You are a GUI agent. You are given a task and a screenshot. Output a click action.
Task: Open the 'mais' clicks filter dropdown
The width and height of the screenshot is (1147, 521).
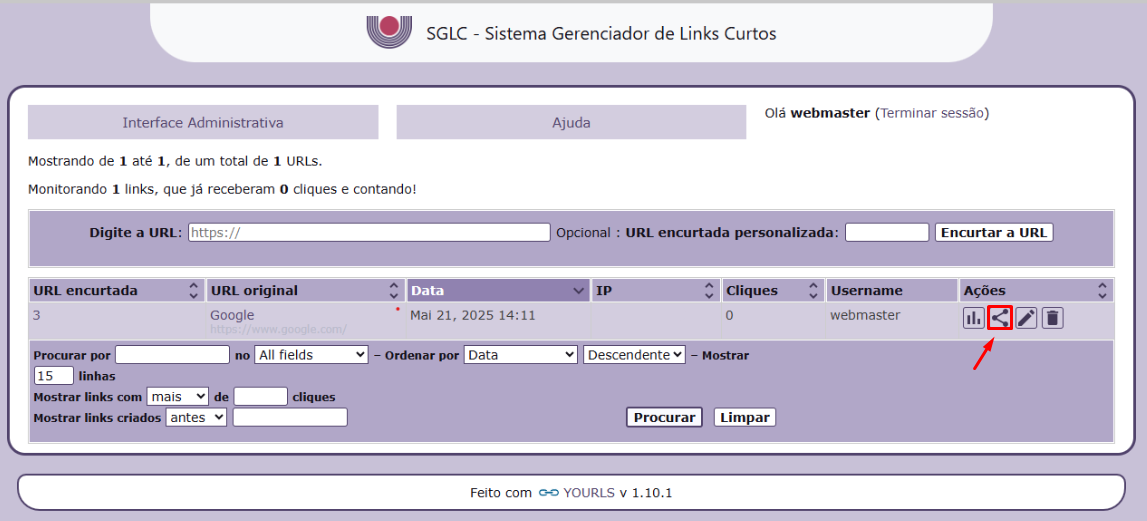click(177, 397)
